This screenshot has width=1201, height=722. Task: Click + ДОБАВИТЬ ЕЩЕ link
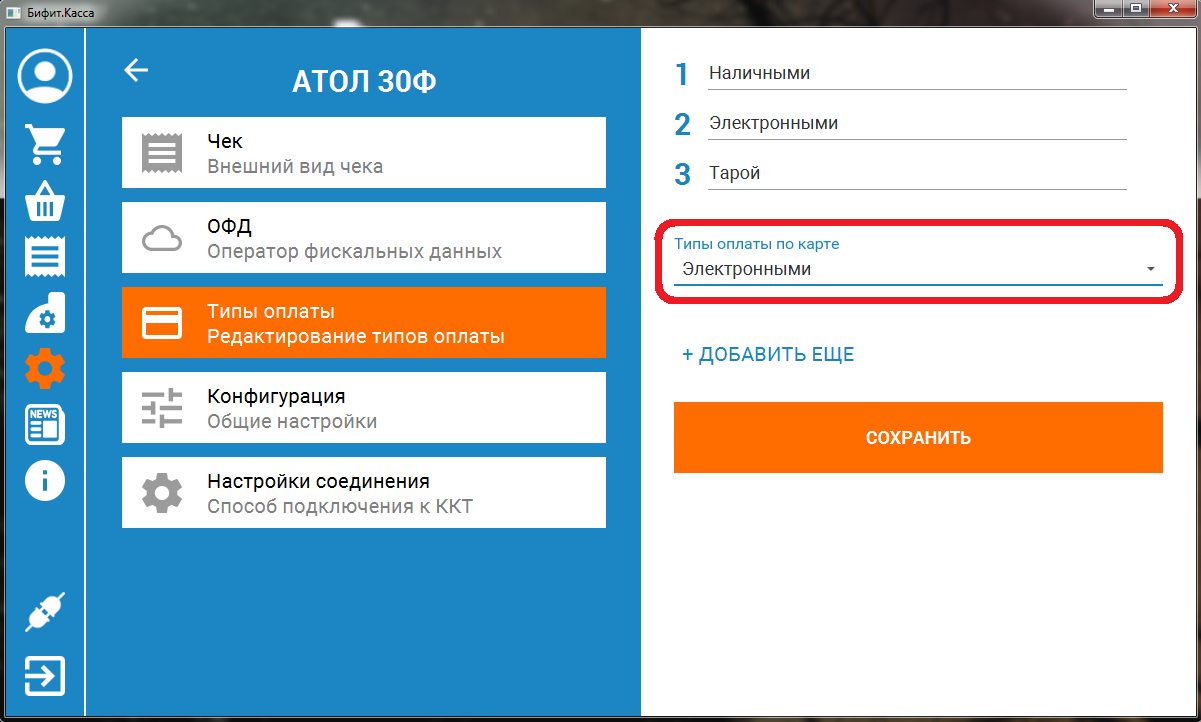tap(768, 355)
